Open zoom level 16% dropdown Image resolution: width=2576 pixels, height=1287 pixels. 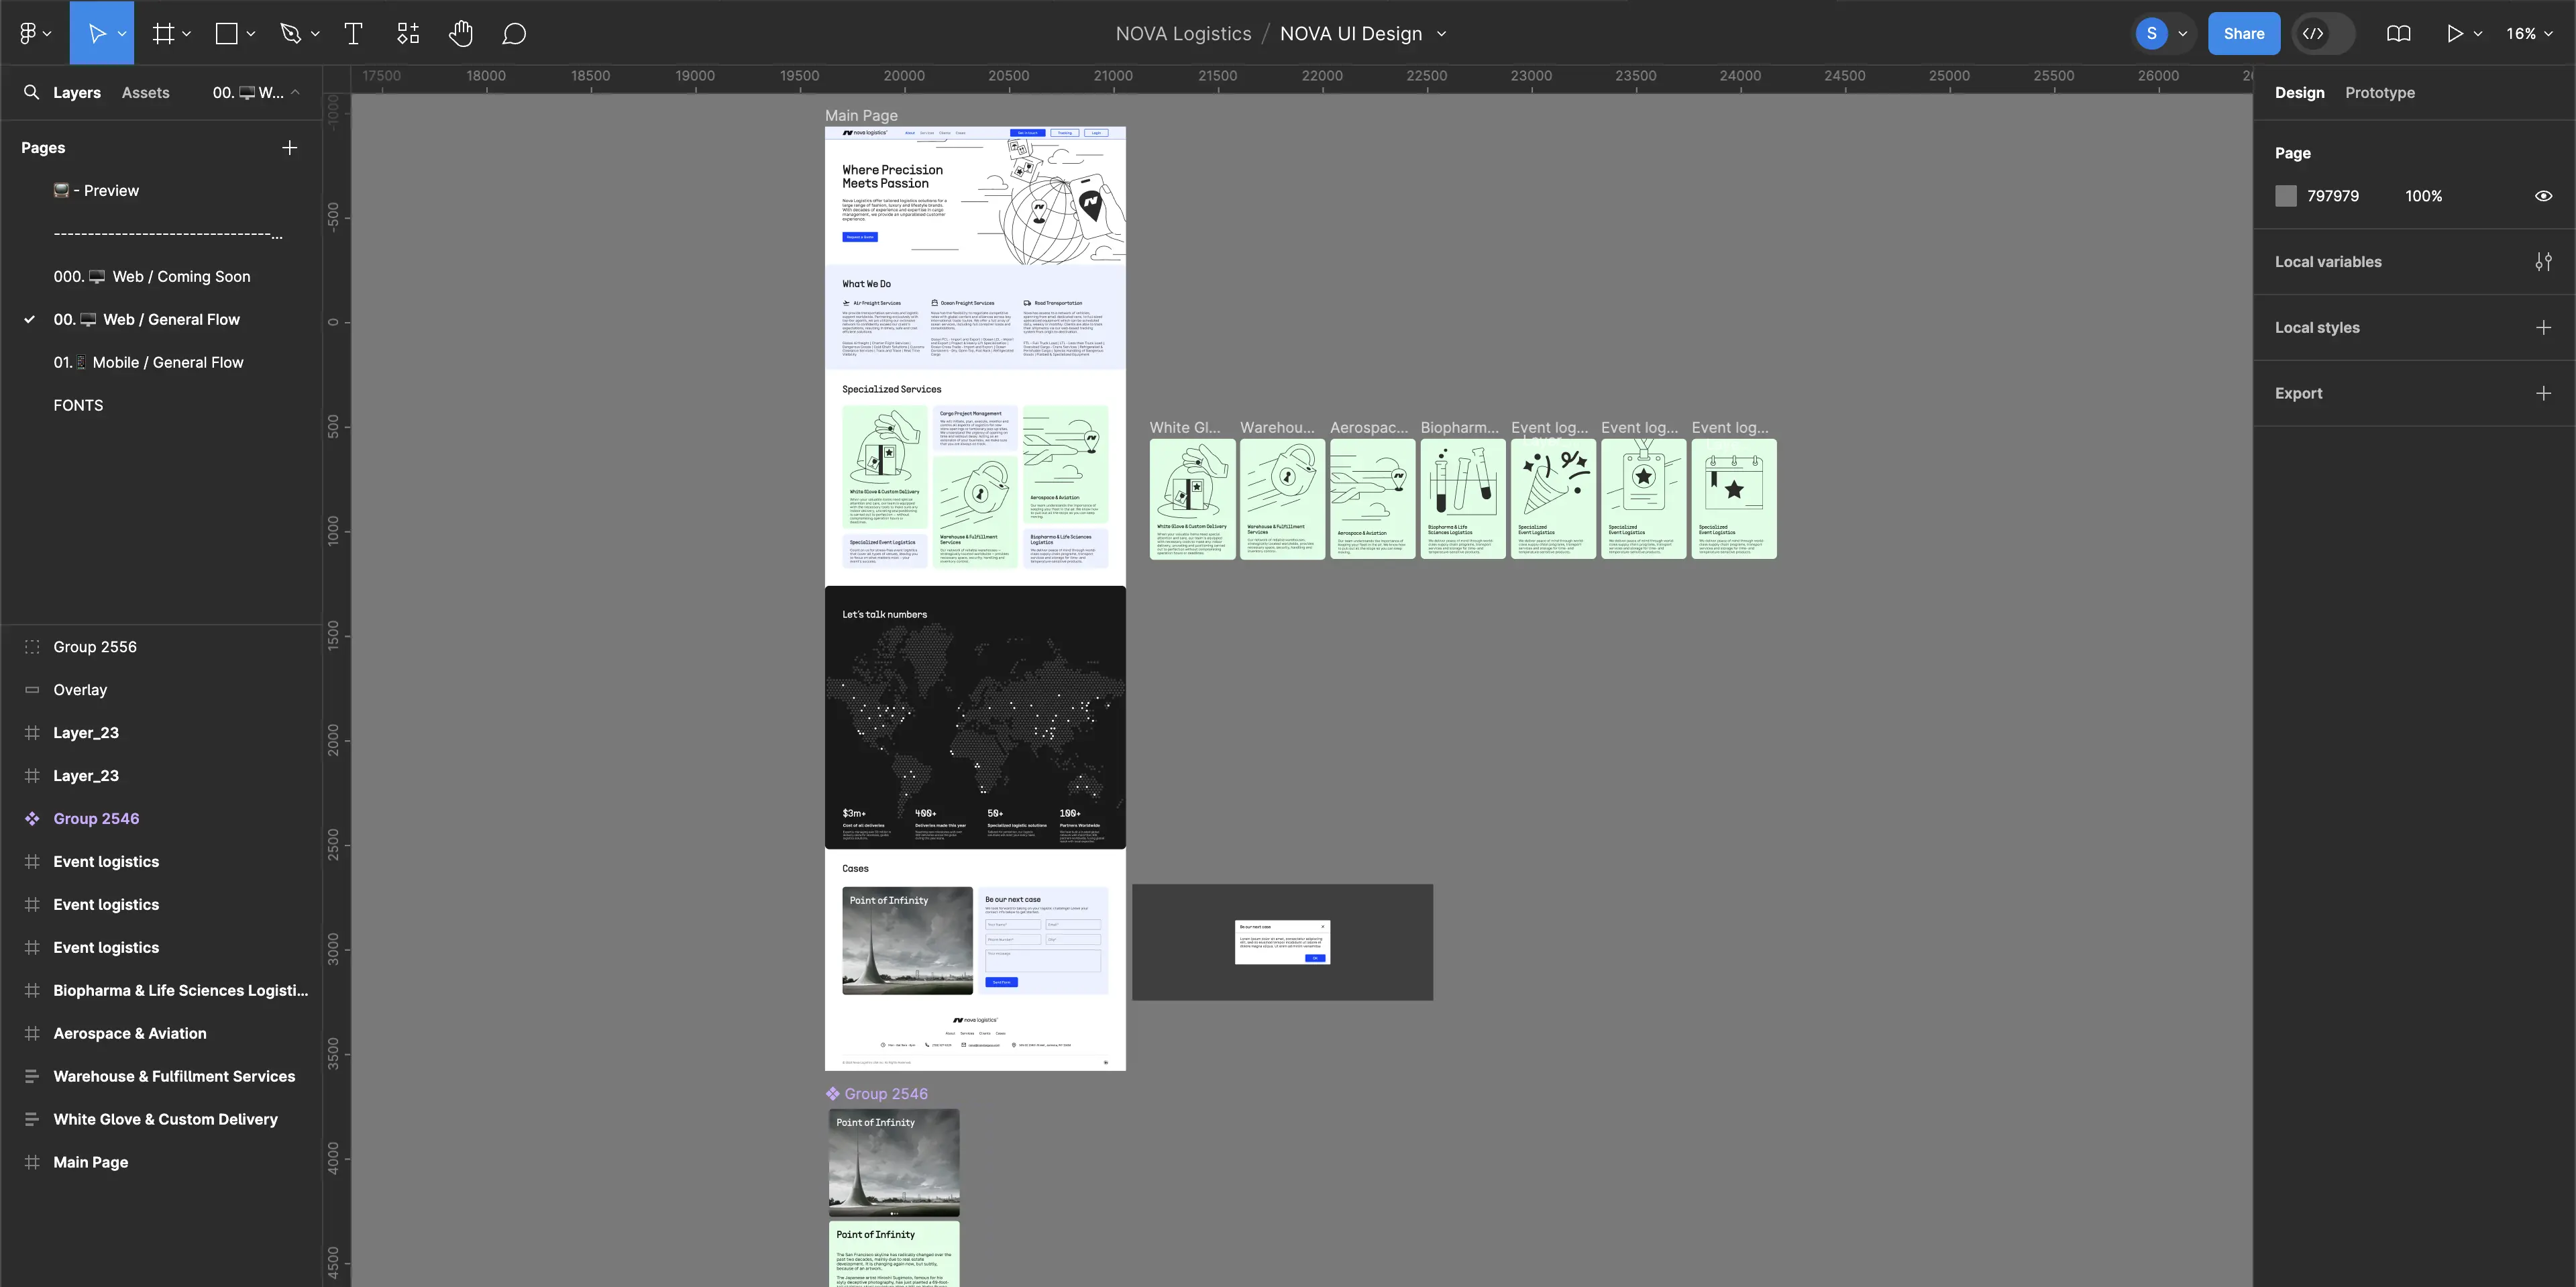2529,33
